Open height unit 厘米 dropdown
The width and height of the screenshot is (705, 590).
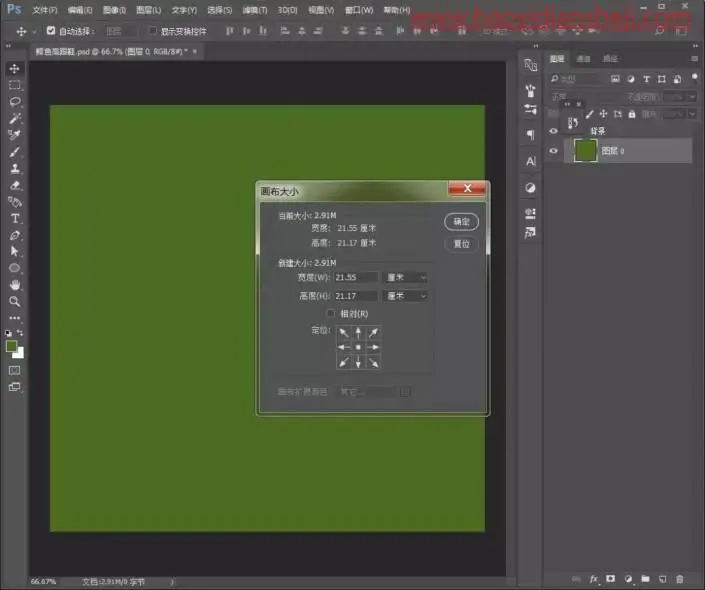pyautogui.click(x=405, y=296)
